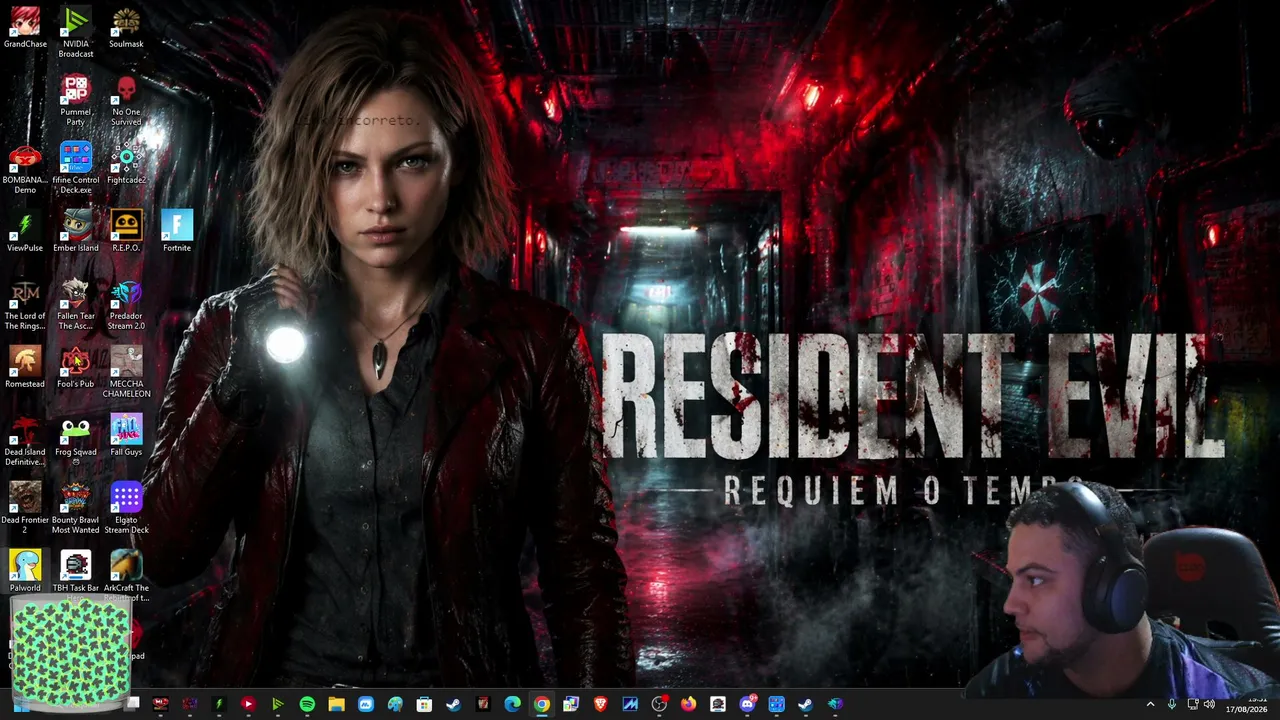Image resolution: width=1280 pixels, height=720 pixels.
Task: Open the Frog Sqwad desktop icon
Action: click(x=76, y=440)
